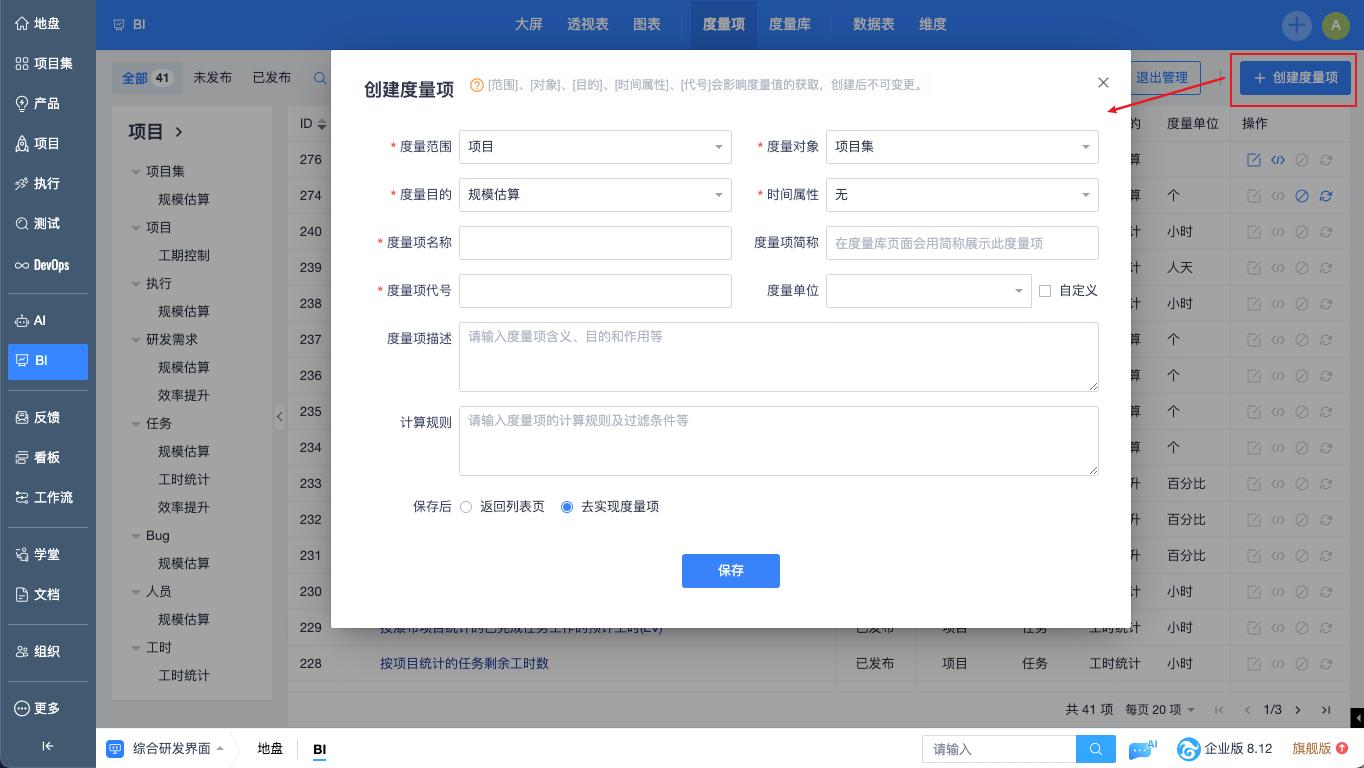Open the 每页 20 项 page size dropdown
Screen dimensions: 1364x768
pyautogui.click(x=1160, y=710)
